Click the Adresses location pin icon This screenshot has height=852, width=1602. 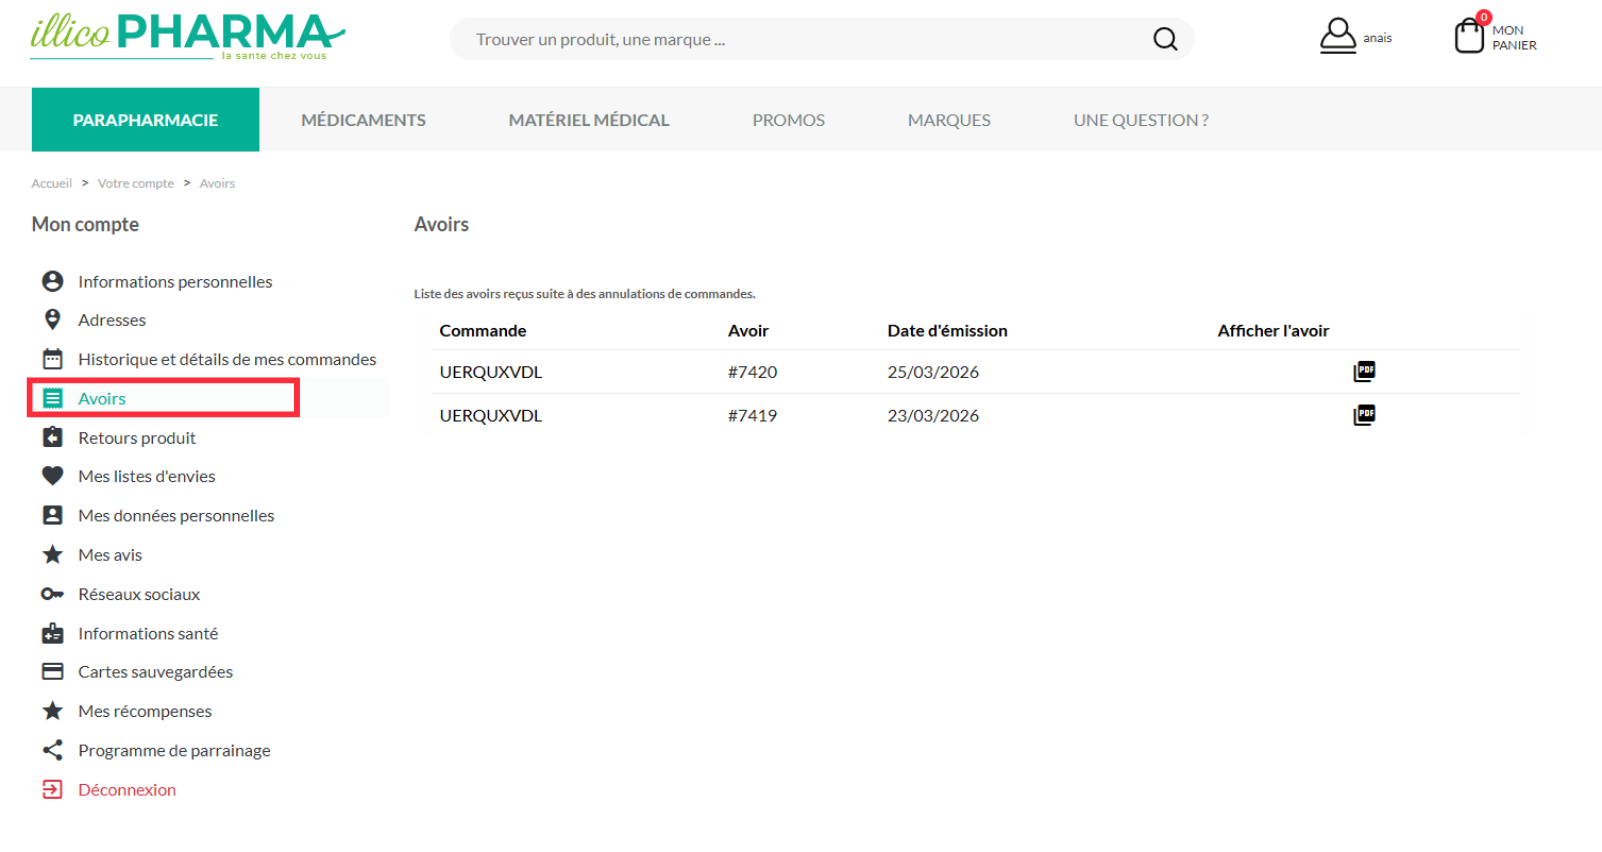coord(52,319)
